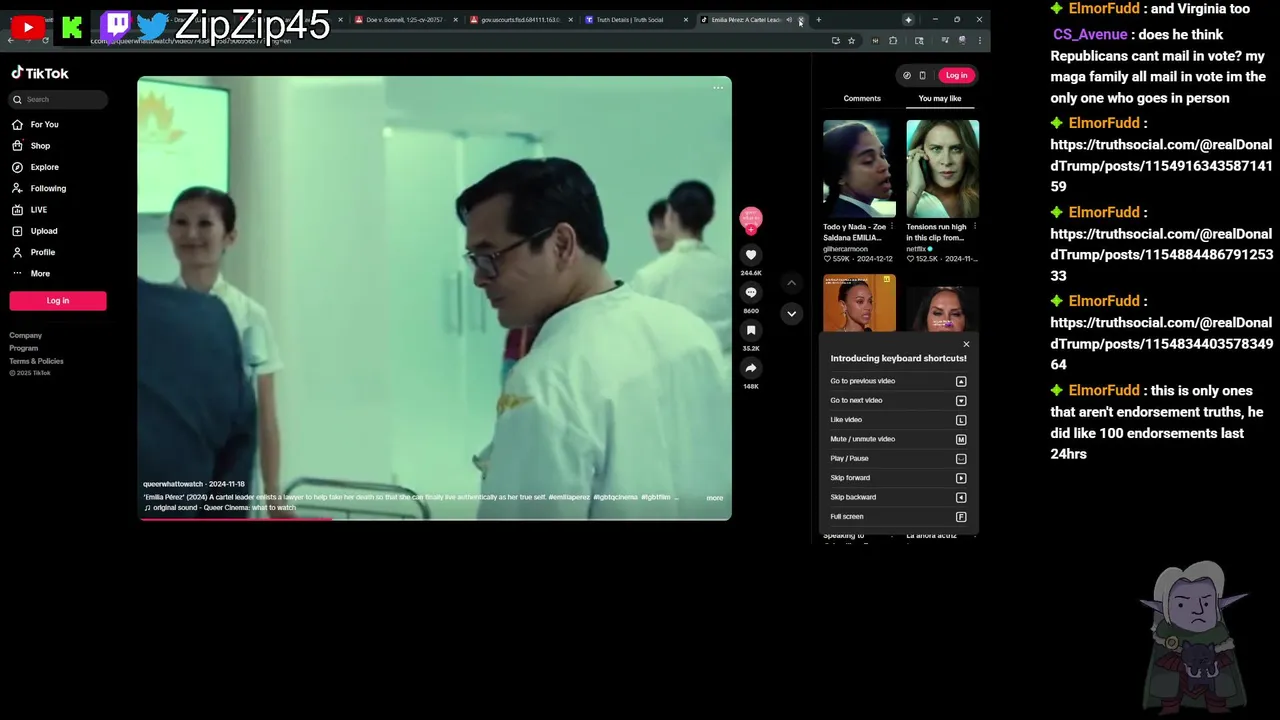Open comments with speech bubble icon

point(751,293)
